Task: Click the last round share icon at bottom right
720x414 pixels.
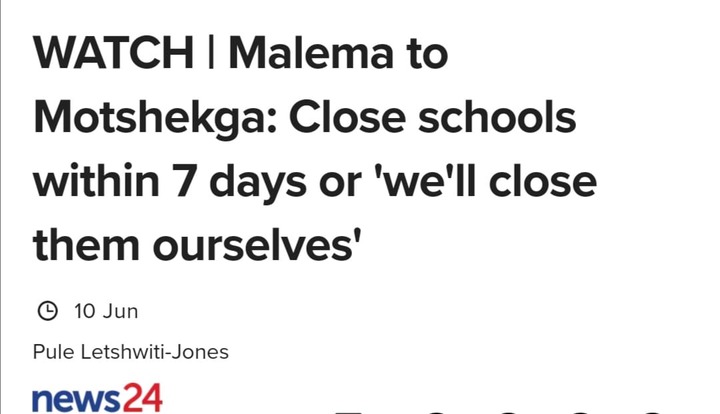Action: coord(651,410)
